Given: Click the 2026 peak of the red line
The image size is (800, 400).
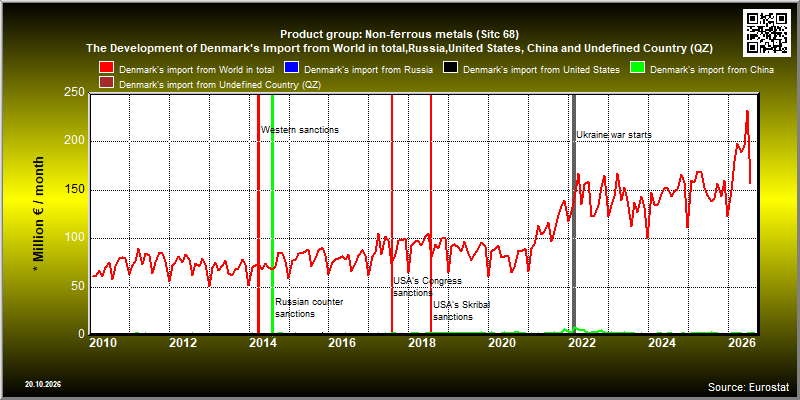Looking at the screenshot, I should pos(747,111).
